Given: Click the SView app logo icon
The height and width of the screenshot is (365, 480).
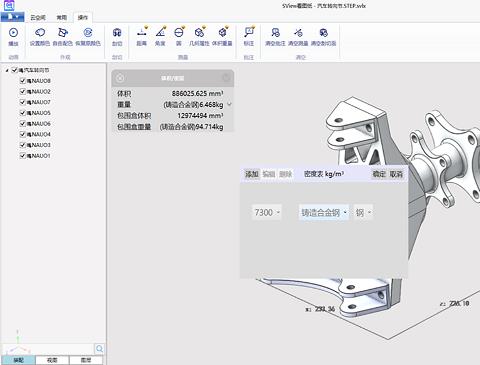Looking at the screenshot, I should [10, 5].
